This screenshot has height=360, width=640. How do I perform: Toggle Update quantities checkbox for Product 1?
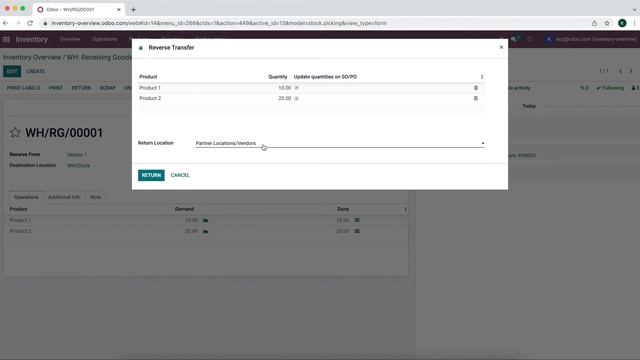(296, 88)
